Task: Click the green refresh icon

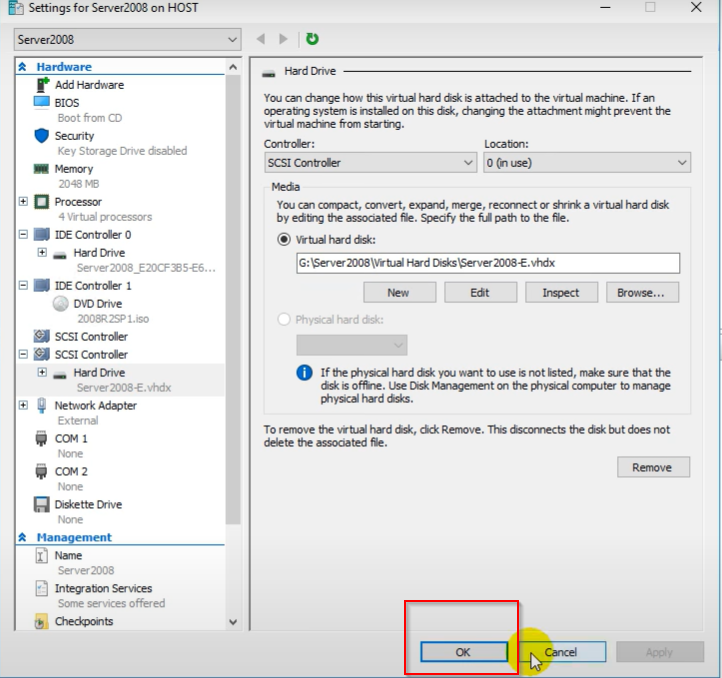Action: (x=312, y=39)
